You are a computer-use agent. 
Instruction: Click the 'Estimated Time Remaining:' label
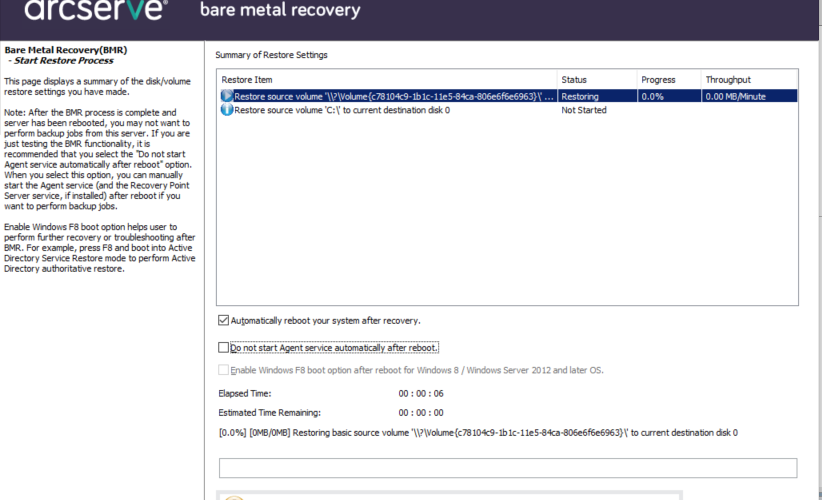coord(269,413)
